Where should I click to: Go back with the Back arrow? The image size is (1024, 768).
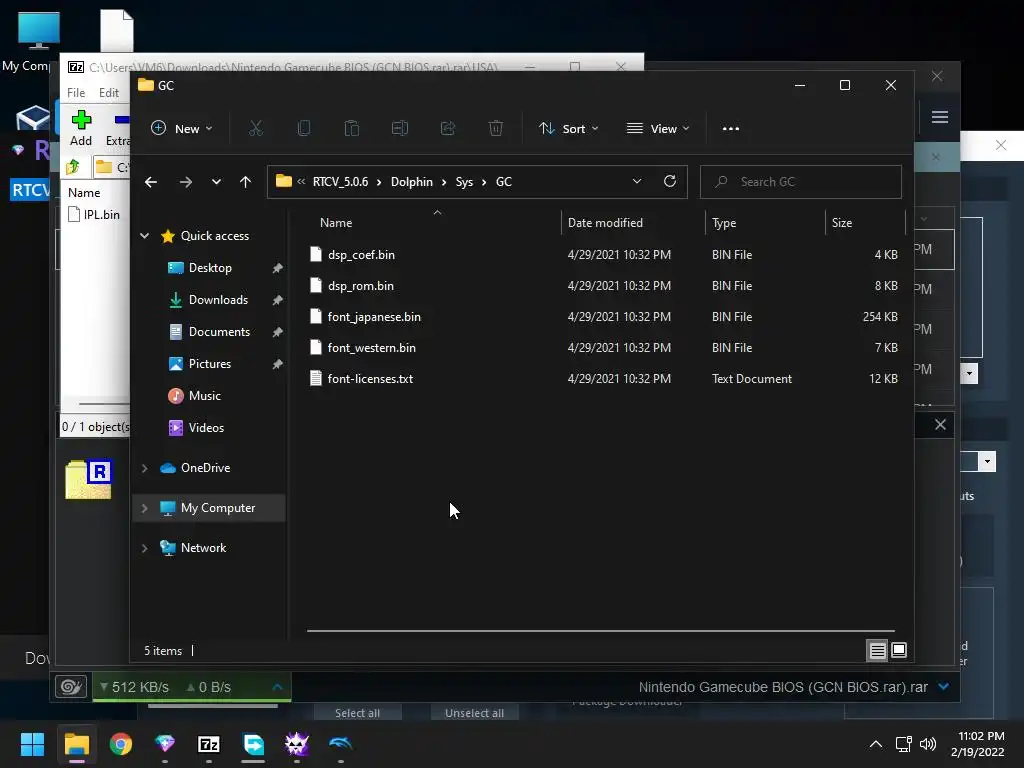tap(151, 182)
